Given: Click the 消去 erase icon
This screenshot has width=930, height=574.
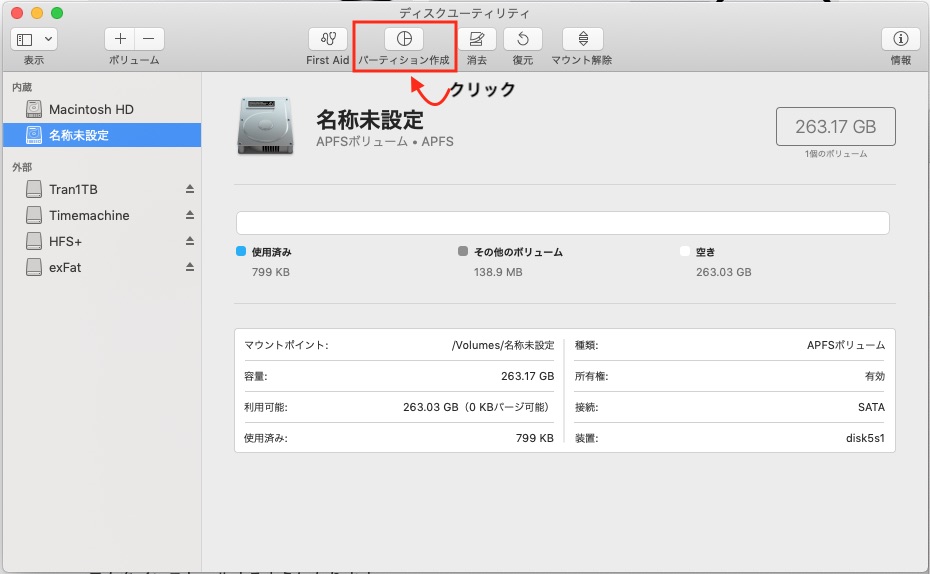Looking at the screenshot, I should [x=477, y=39].
